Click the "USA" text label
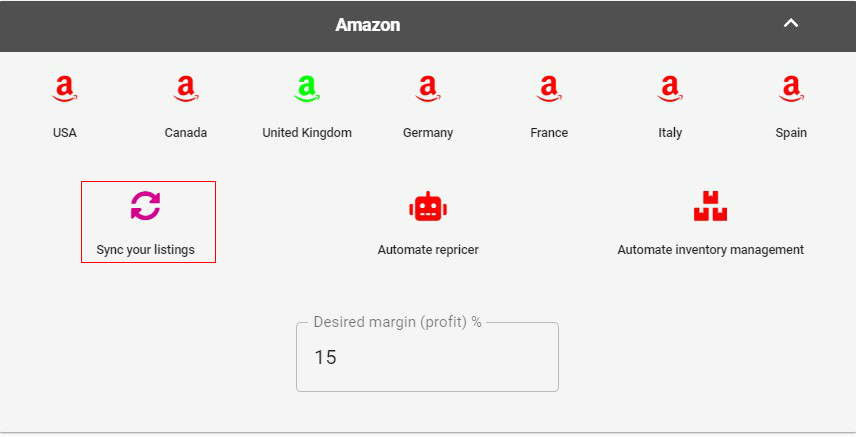 (x=64, y=133)
